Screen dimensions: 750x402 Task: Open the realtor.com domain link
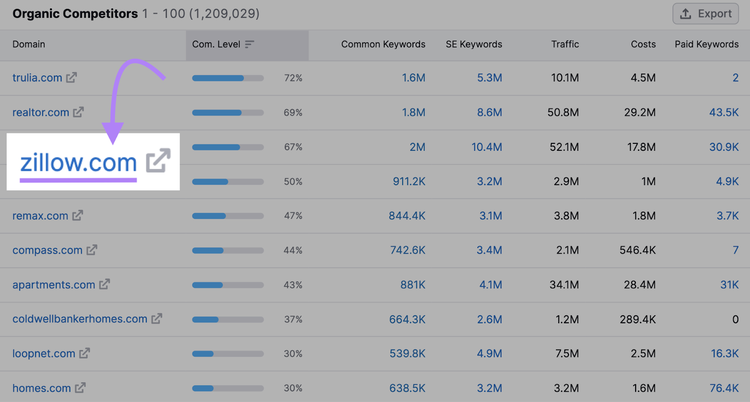point(41,112)
